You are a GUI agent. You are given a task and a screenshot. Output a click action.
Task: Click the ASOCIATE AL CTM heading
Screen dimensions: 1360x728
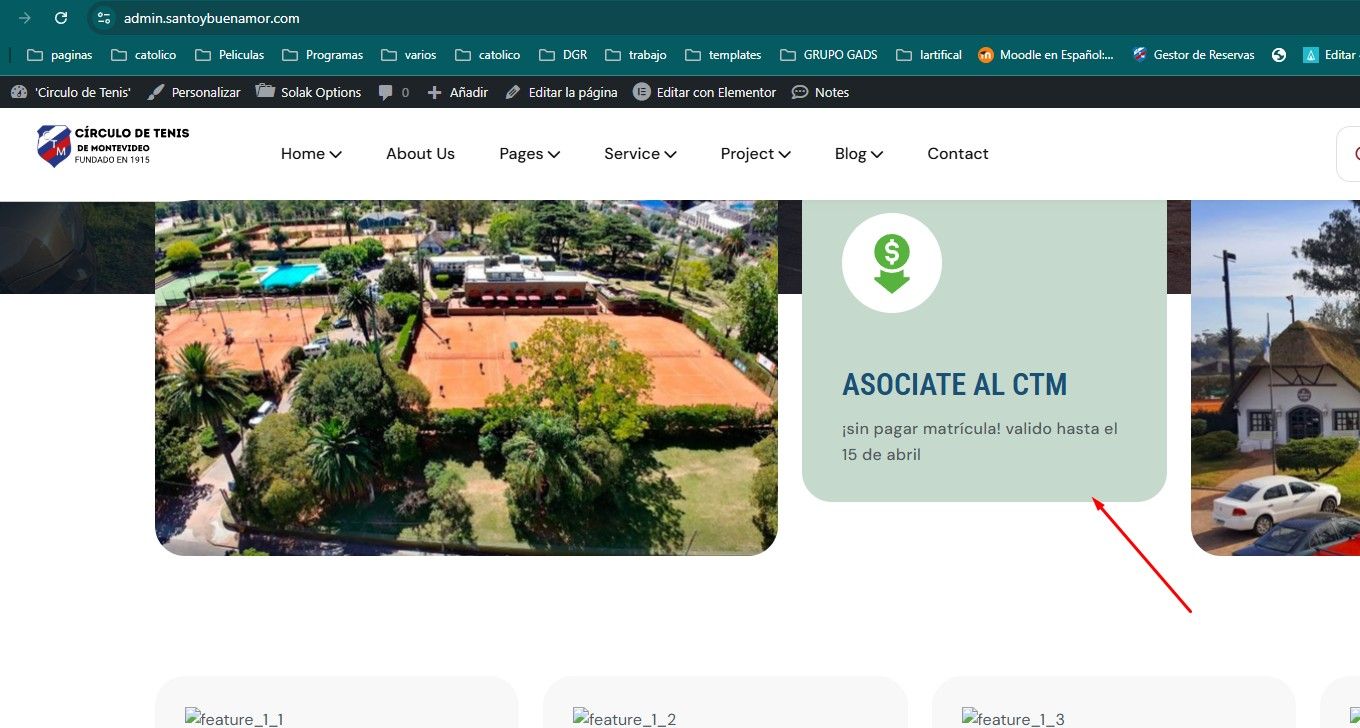click(x=954, y=385)
